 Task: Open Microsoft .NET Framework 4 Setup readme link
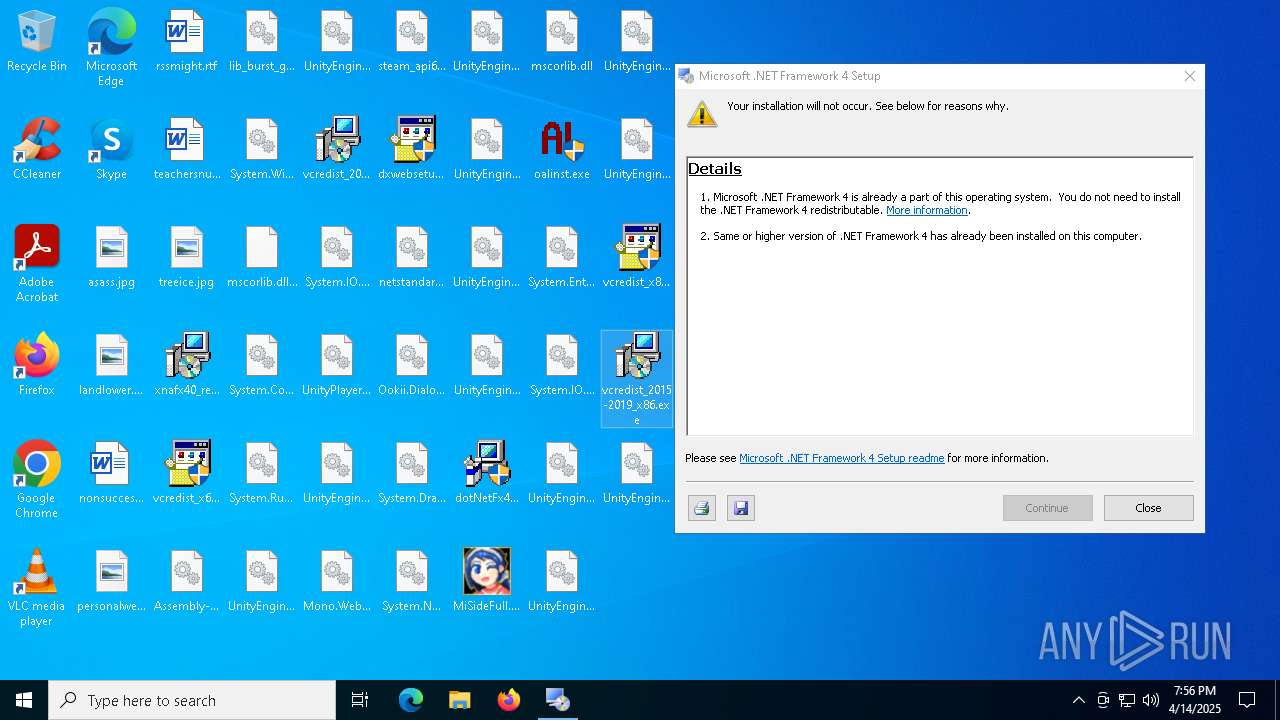pos(841,458)
